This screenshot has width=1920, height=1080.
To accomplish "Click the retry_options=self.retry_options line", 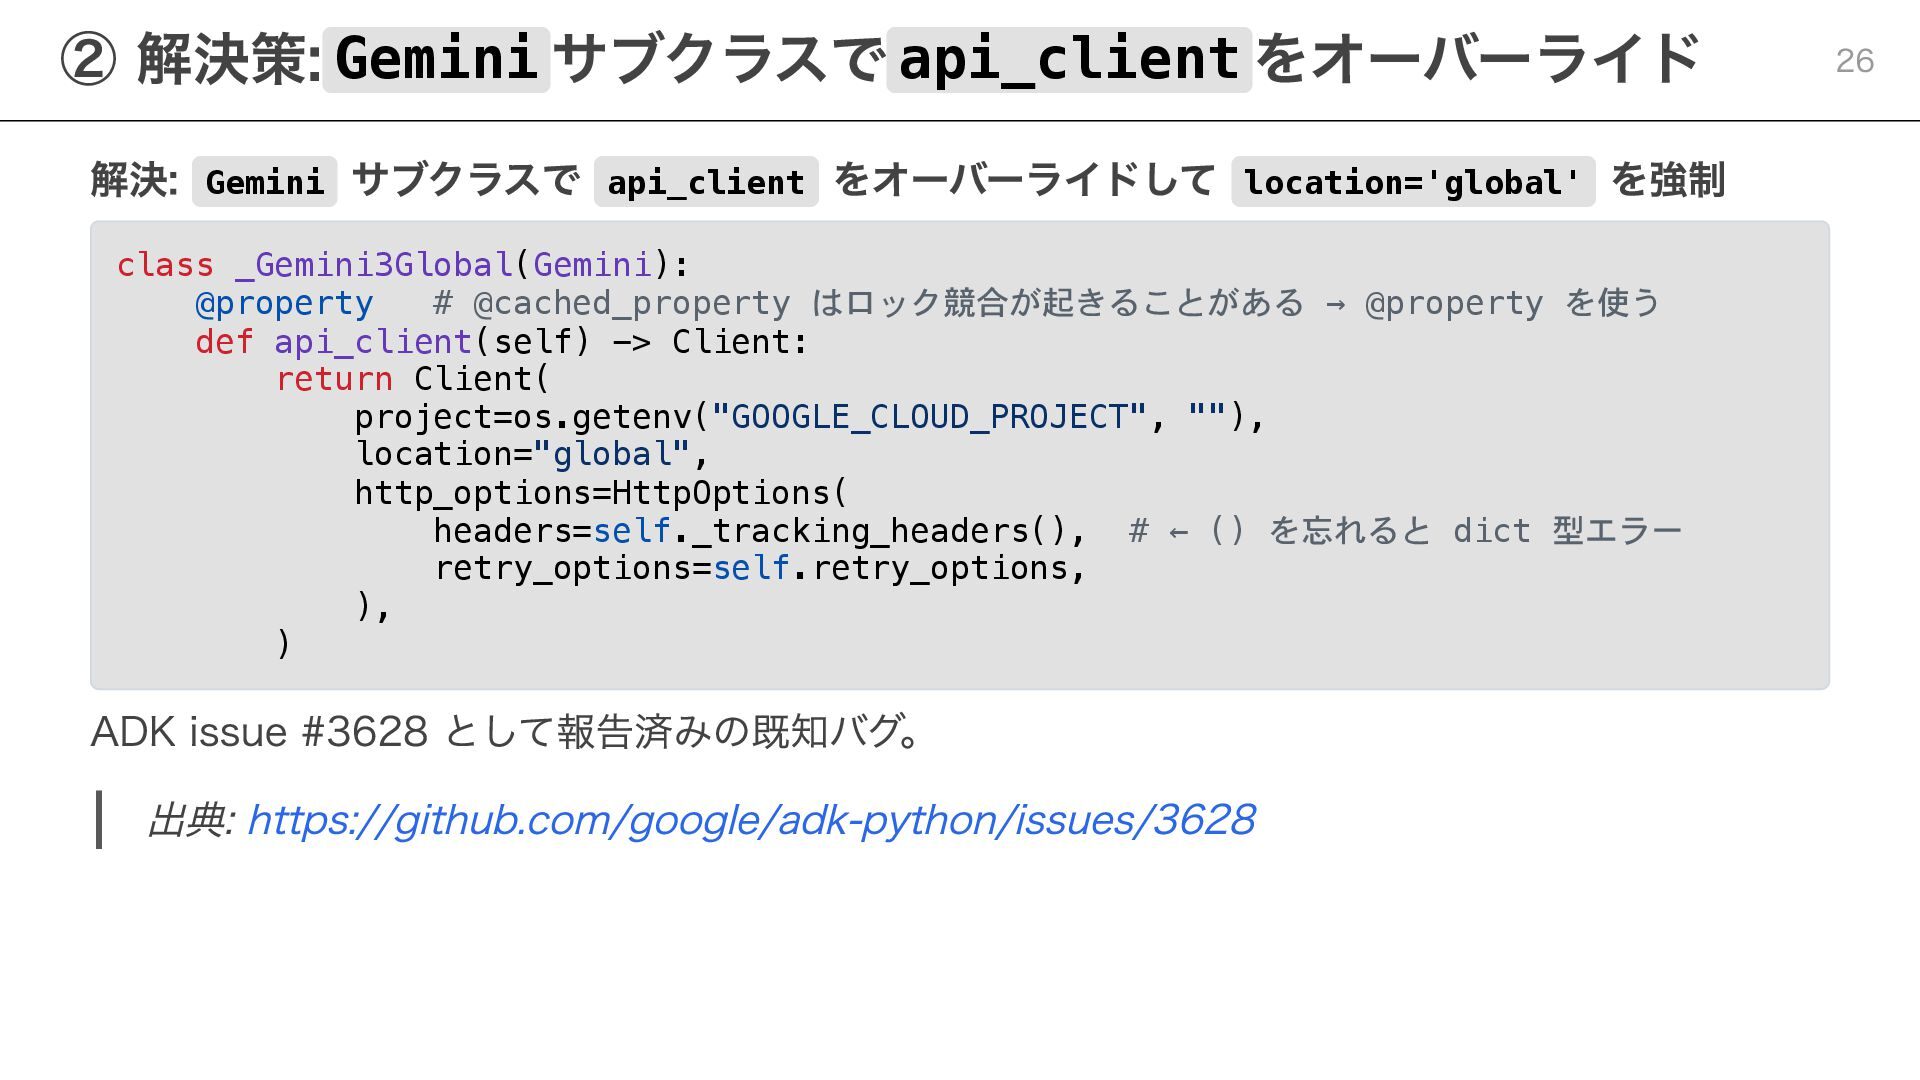I will point(758,569).
